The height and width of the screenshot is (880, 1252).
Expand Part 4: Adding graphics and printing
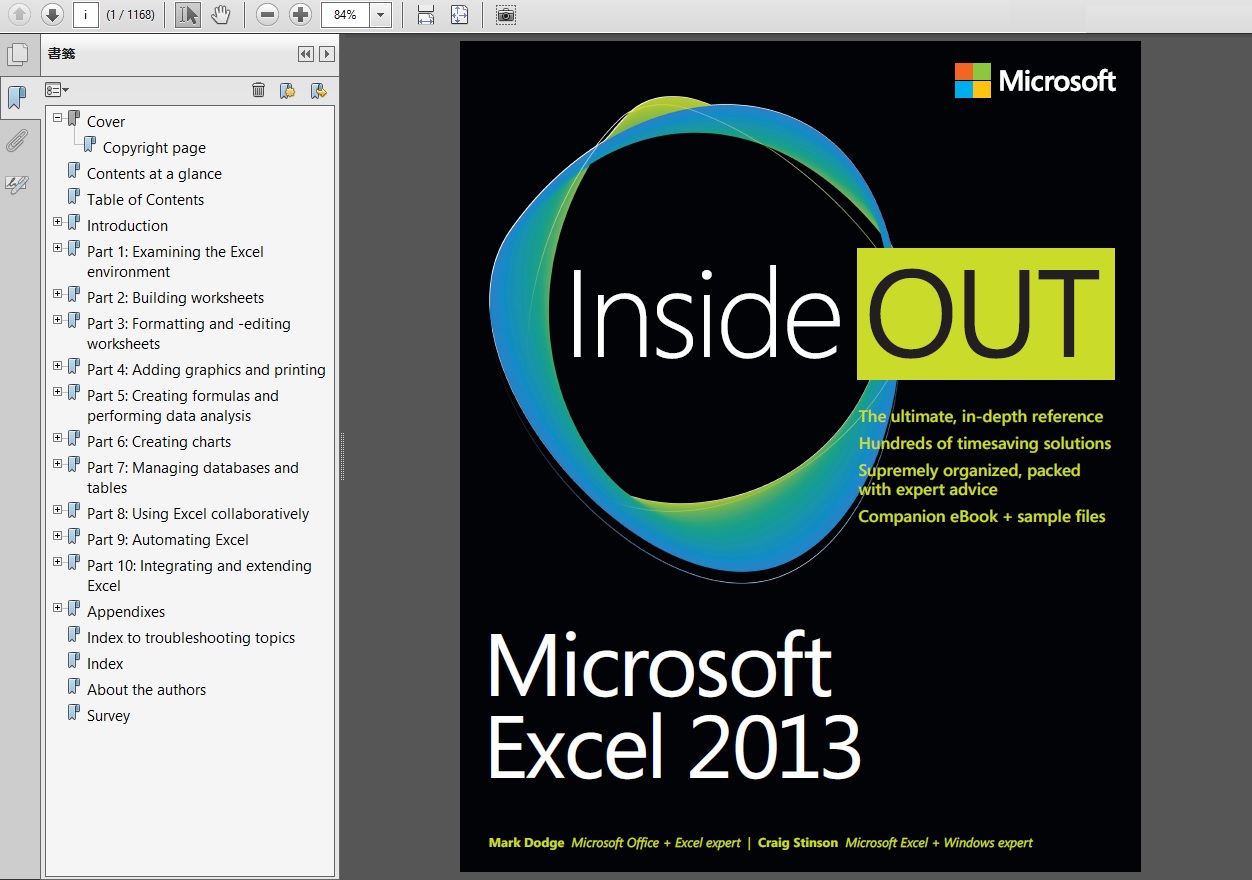(58, 366)
